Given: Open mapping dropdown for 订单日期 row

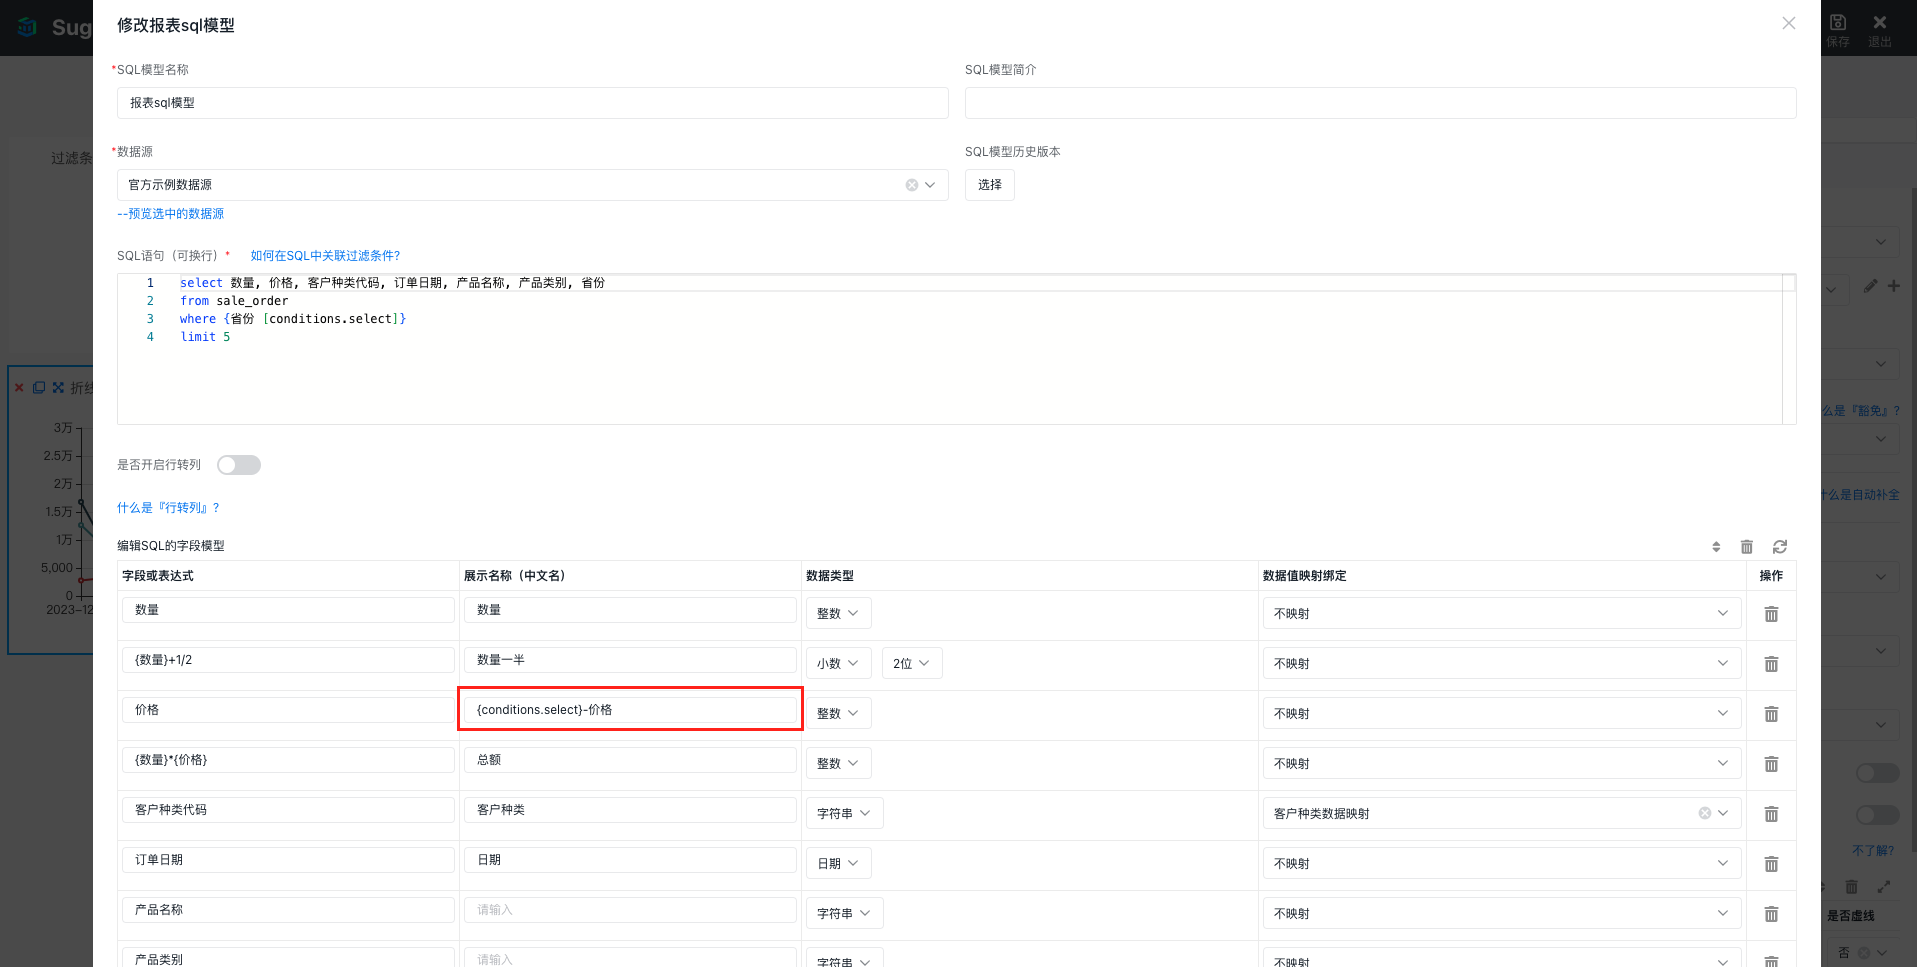Looking at the screenshot, I should [1502, 863].
